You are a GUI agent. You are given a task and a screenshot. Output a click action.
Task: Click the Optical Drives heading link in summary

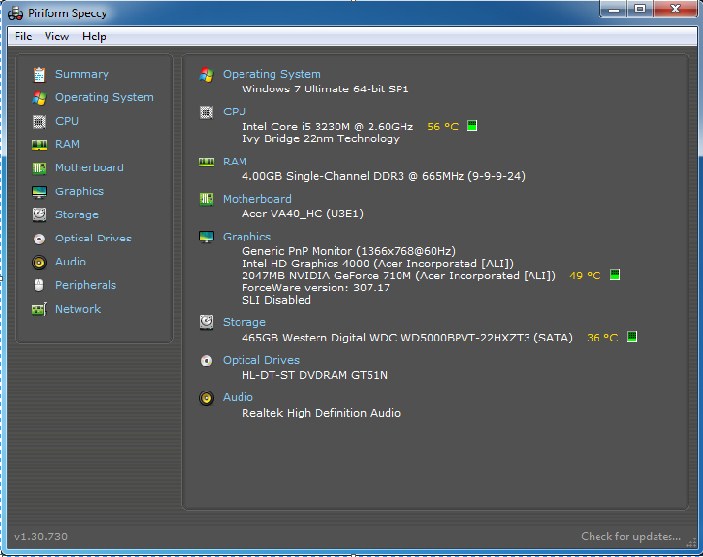tap(261, 360)
